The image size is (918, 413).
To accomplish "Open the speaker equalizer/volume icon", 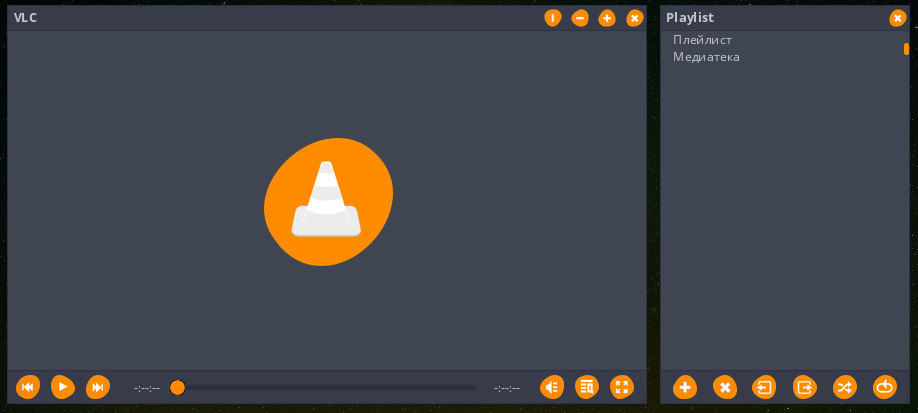I will 552,387.
